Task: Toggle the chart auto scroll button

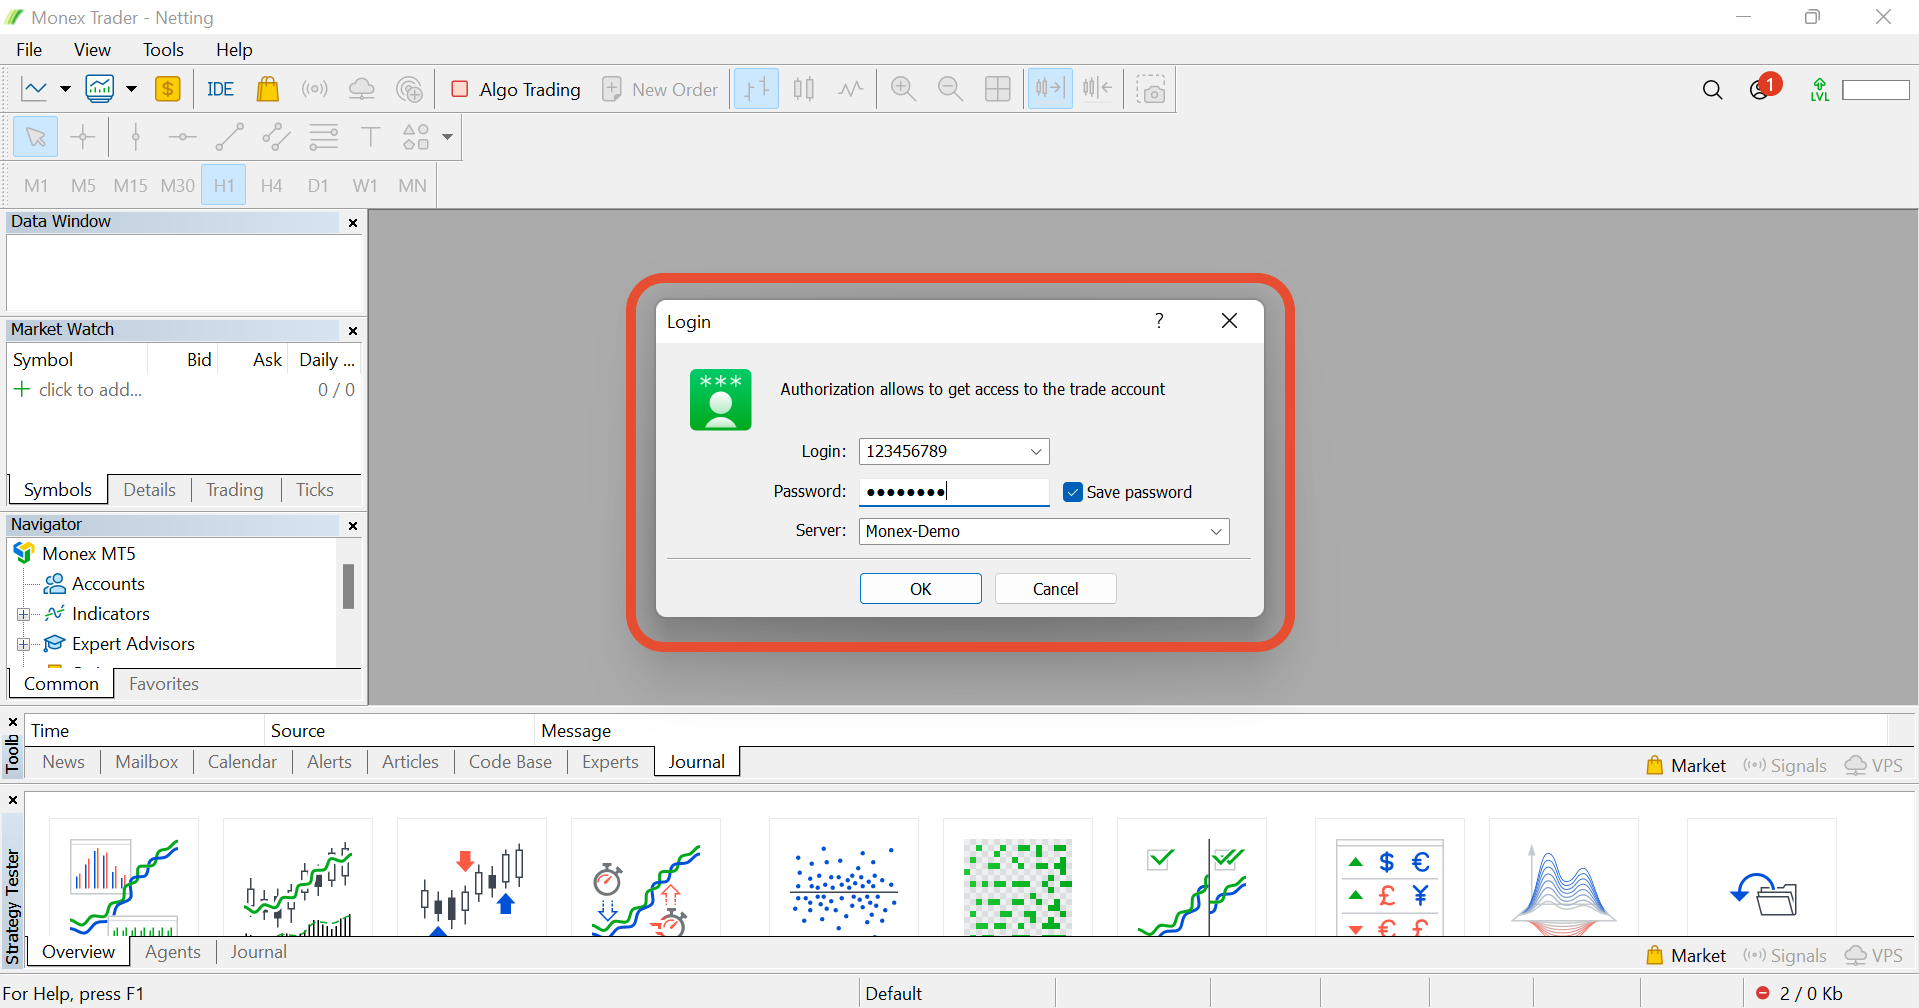Action: 1050,89
